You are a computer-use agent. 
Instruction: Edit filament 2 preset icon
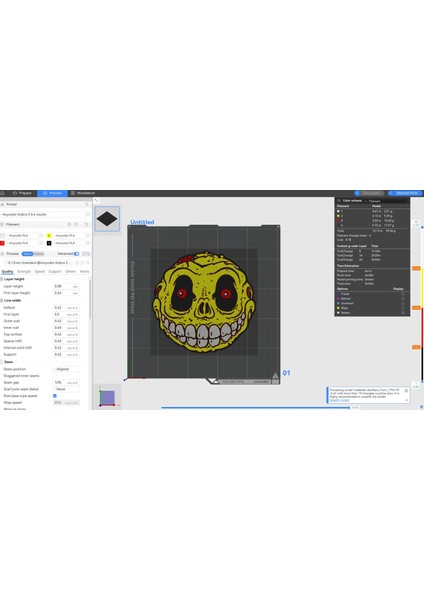pyautogui.click(x=88, y=235)
